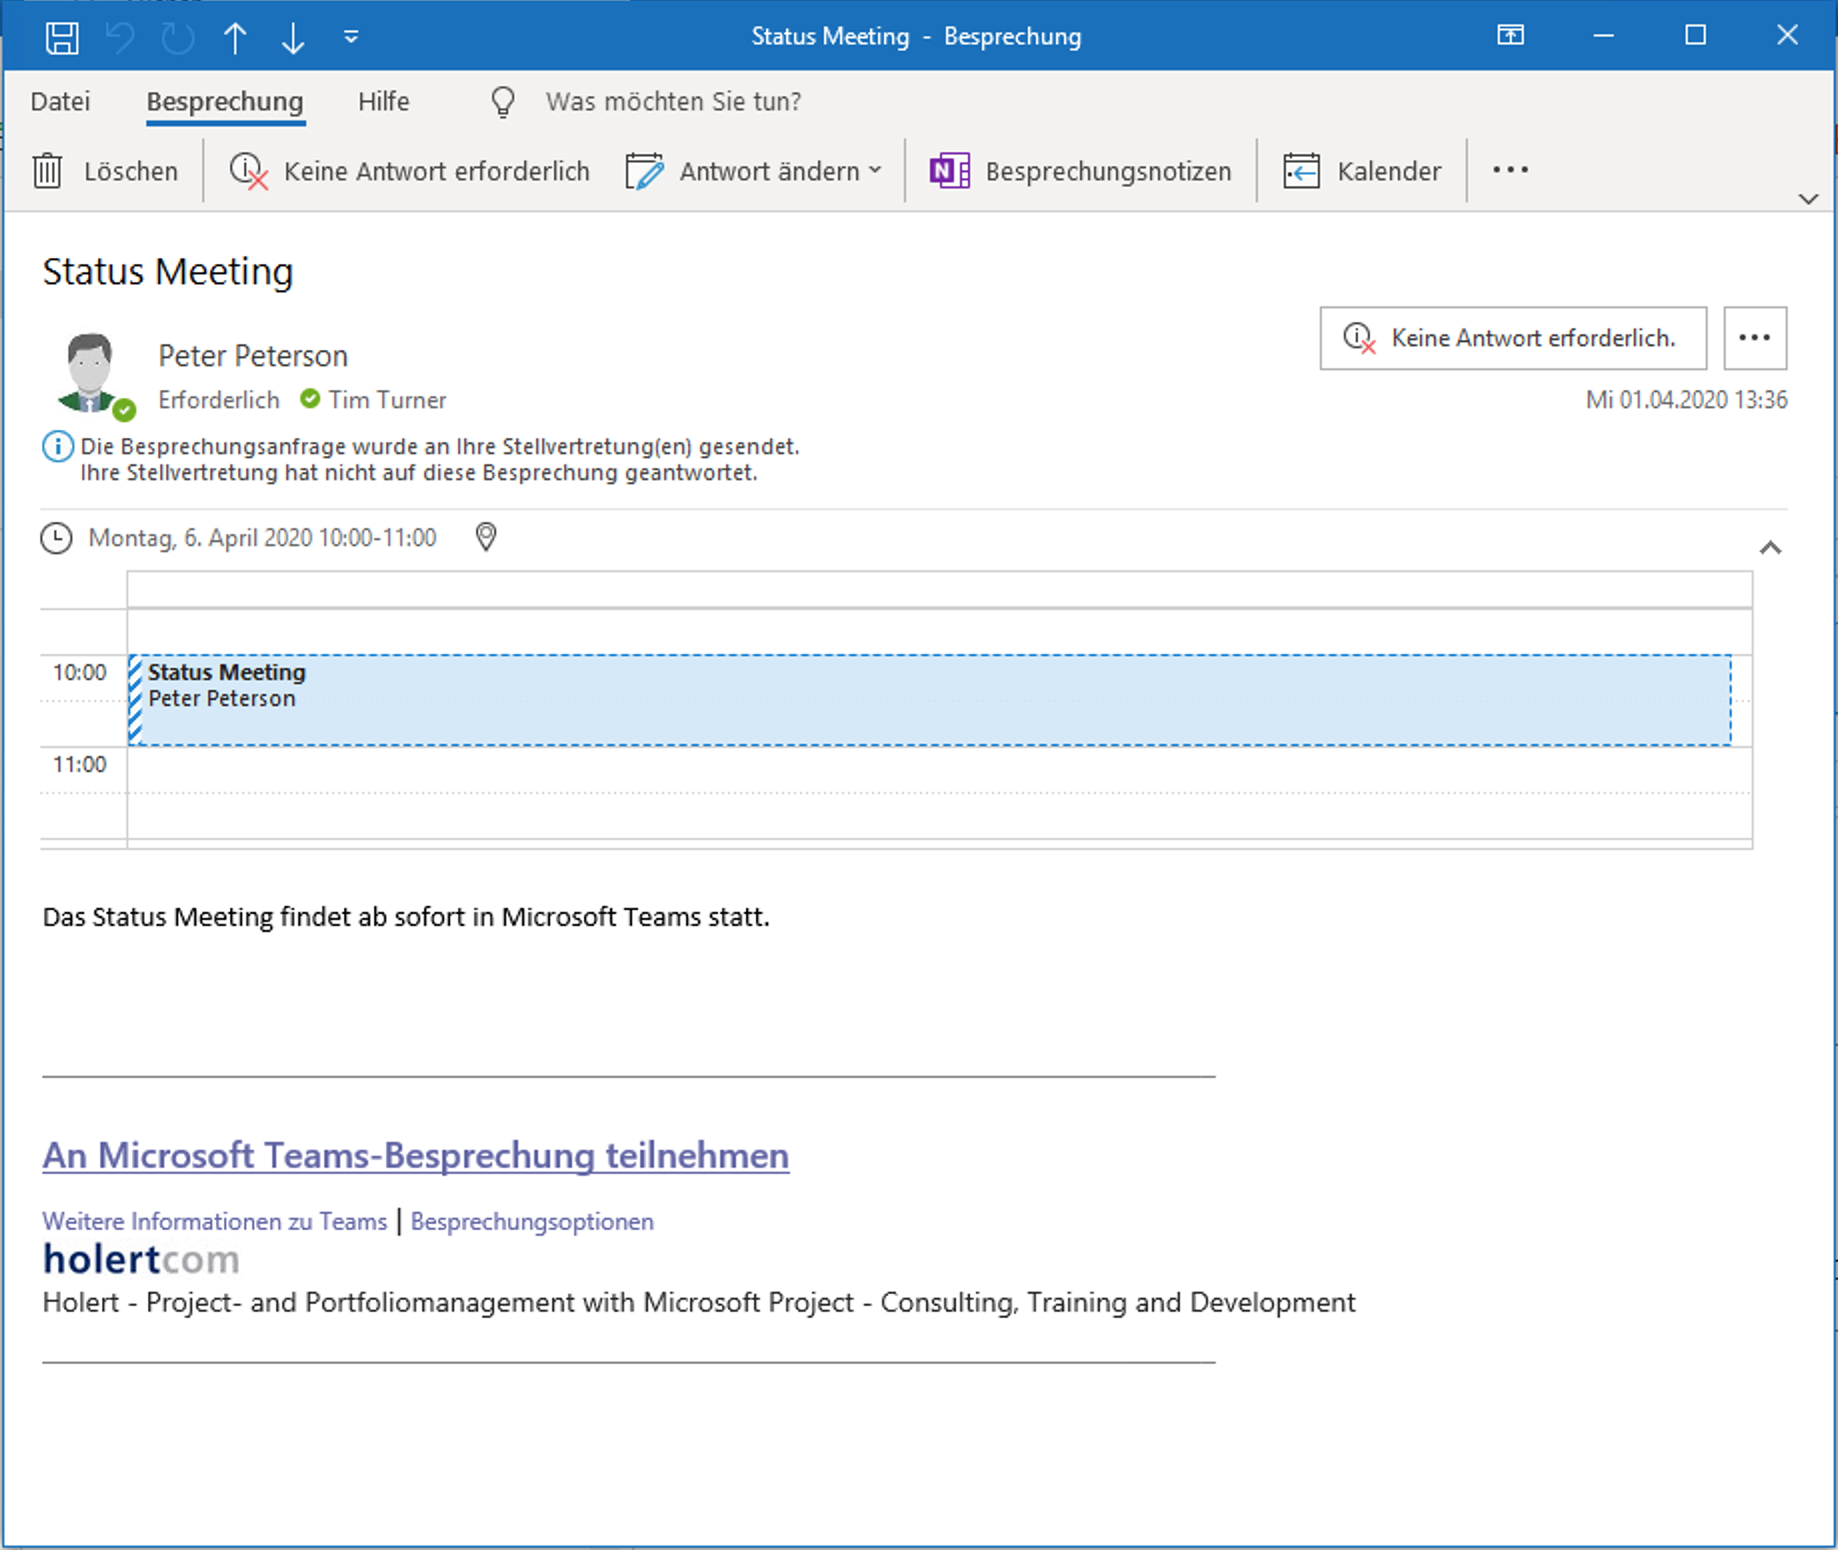This screenshot has width=1838, height=1550.
Task: Click the 11:00 time label
Action: pos(79,764)
